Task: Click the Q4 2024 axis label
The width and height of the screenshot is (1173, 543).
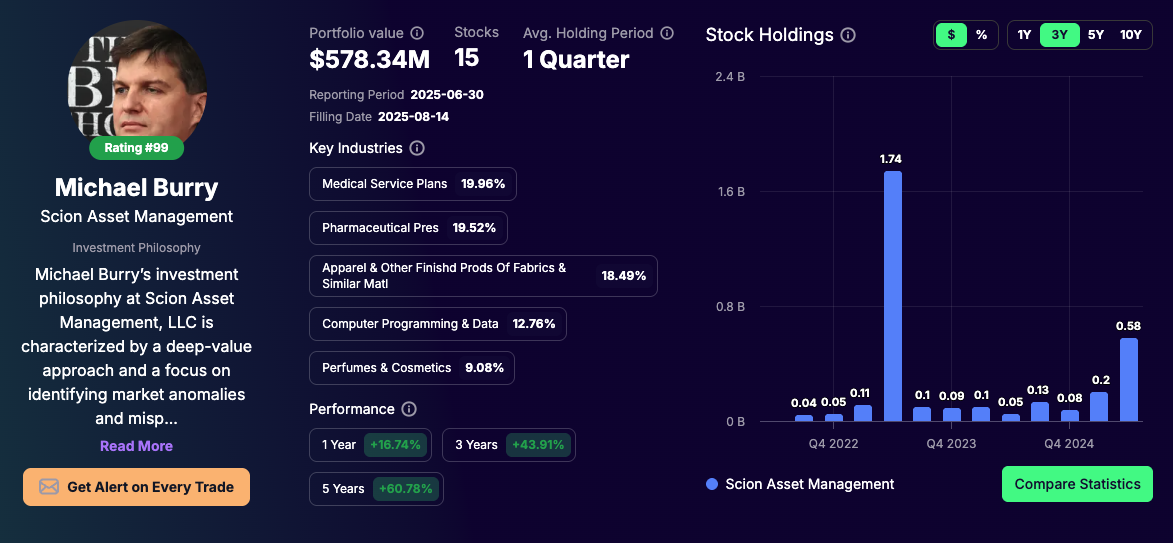Action: click(x=1069, y=444)
